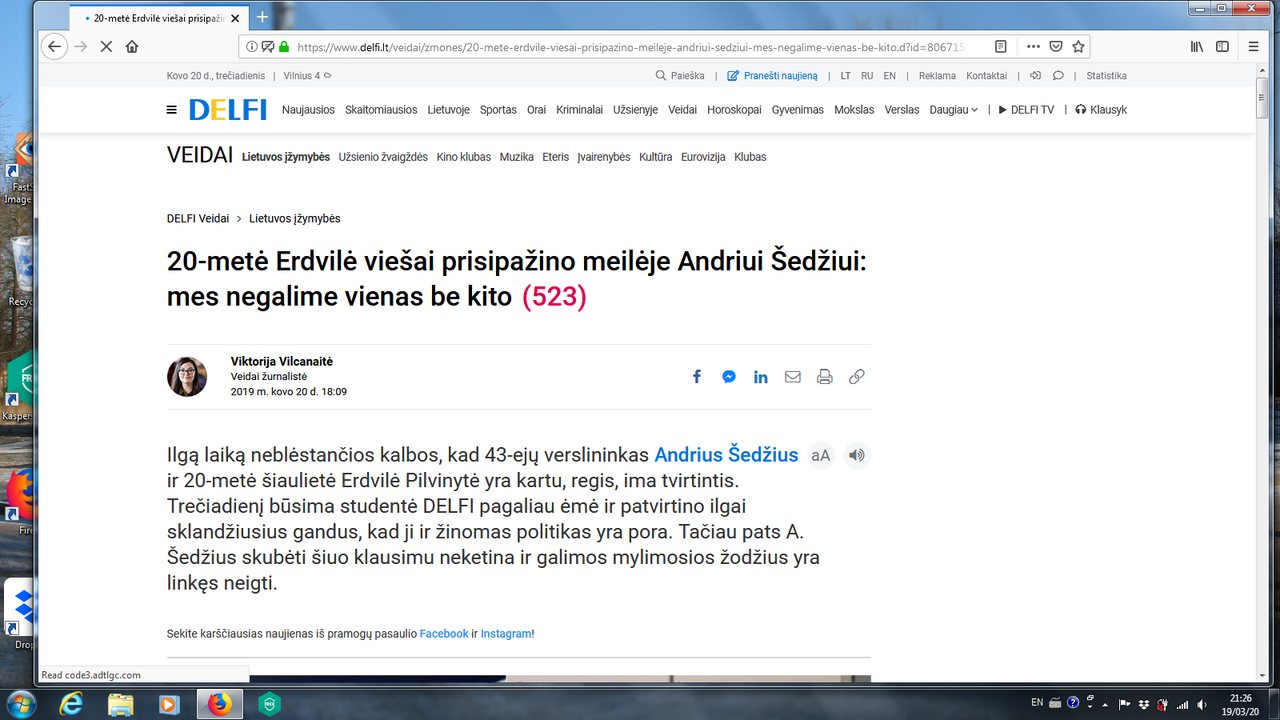
Task: Share article on Facebook icon
Action: [x=697, y=377]
